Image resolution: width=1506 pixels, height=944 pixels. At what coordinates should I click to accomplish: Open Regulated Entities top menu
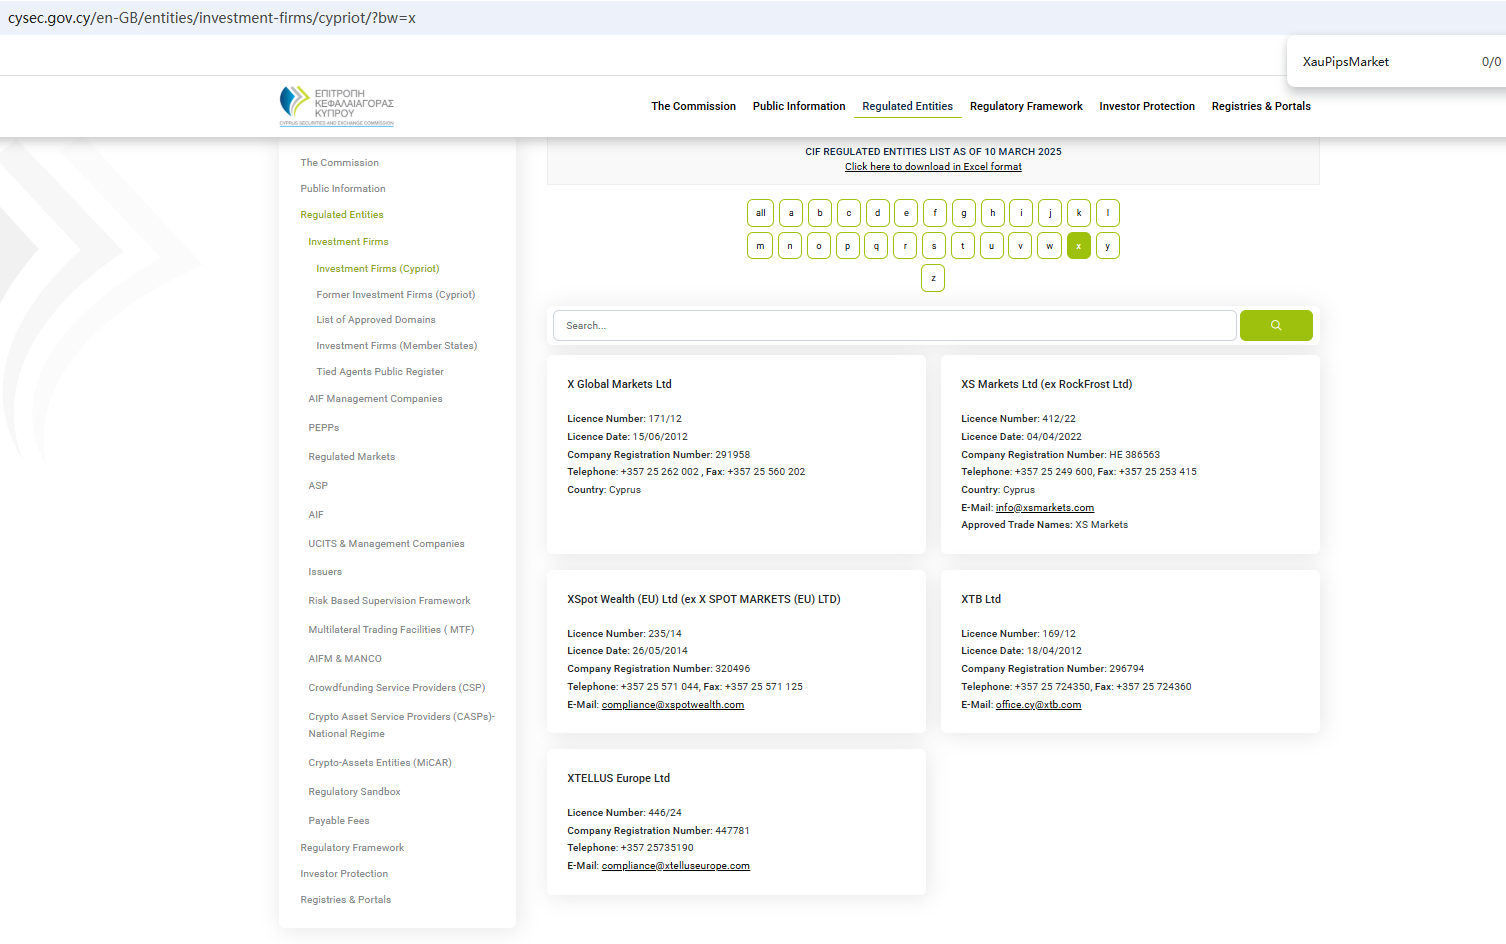point(908,106)
